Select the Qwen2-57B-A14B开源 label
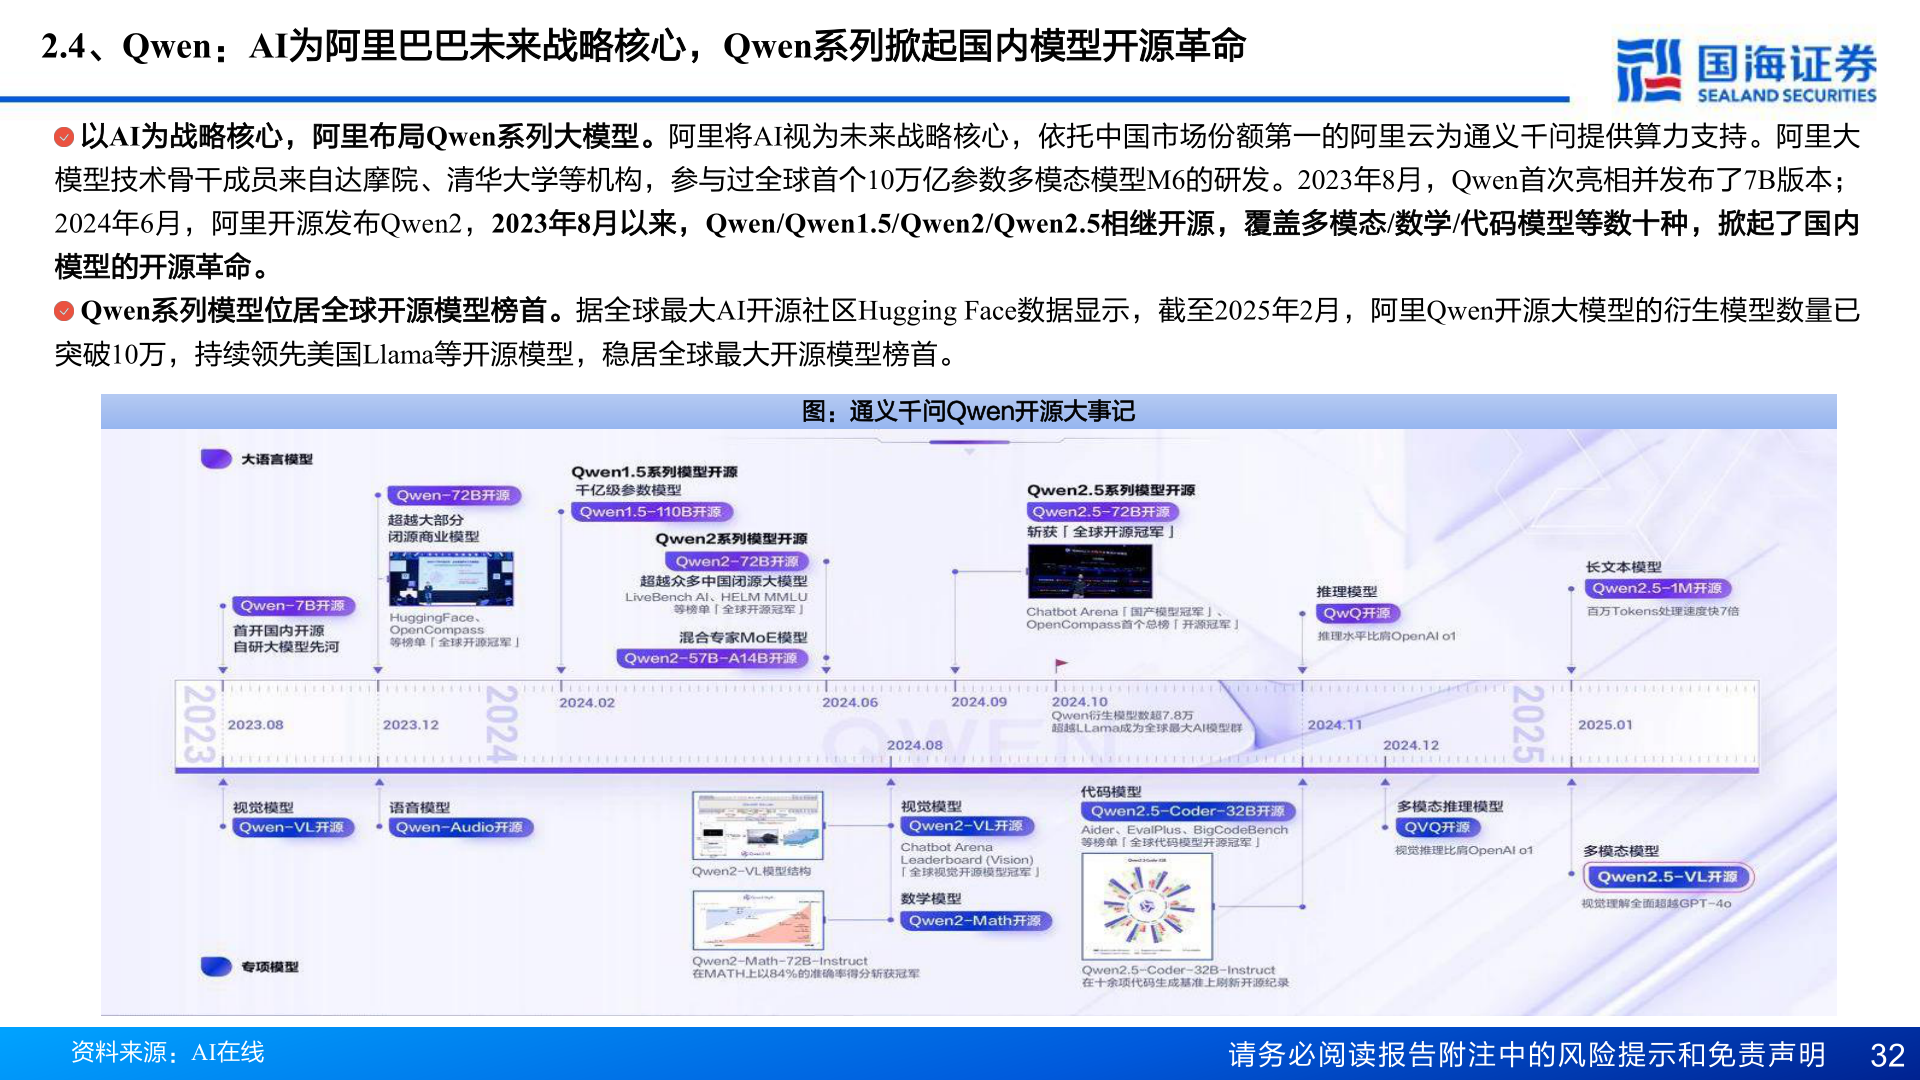The width and height of the screenshot is (1920, 1080). coord(711,658)
